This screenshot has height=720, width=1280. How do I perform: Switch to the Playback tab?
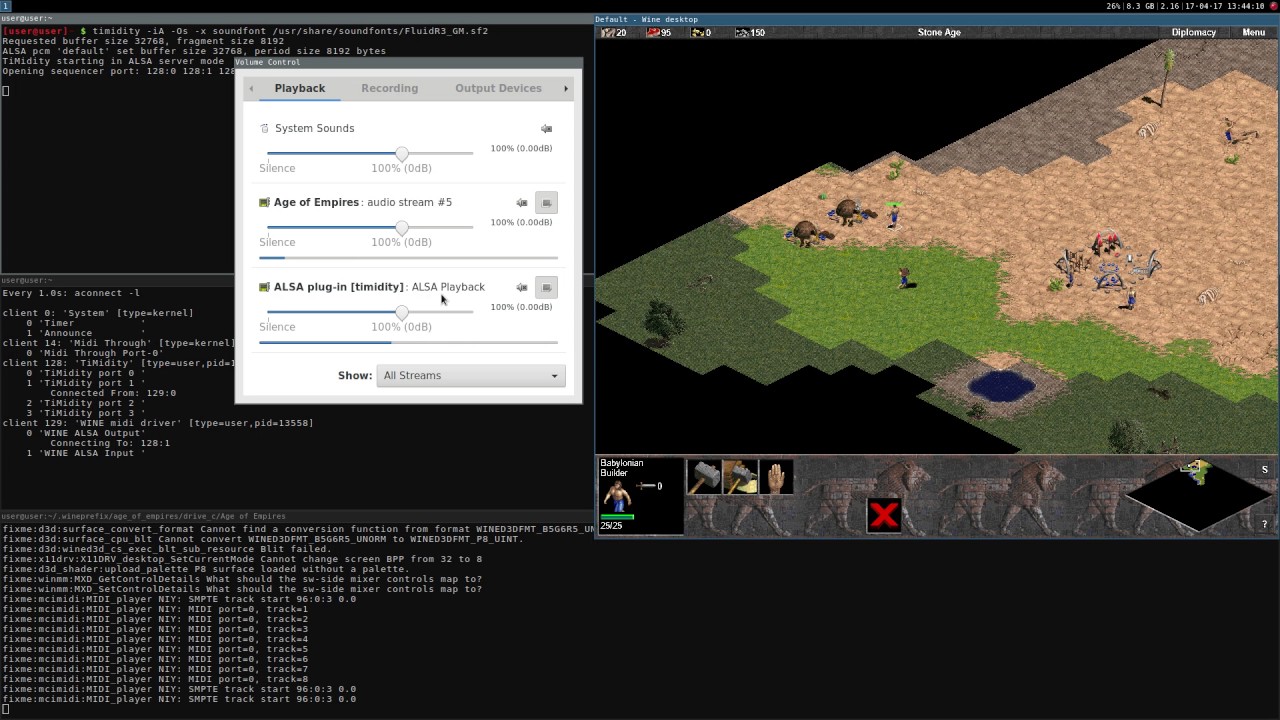click(x=300, y=88)
